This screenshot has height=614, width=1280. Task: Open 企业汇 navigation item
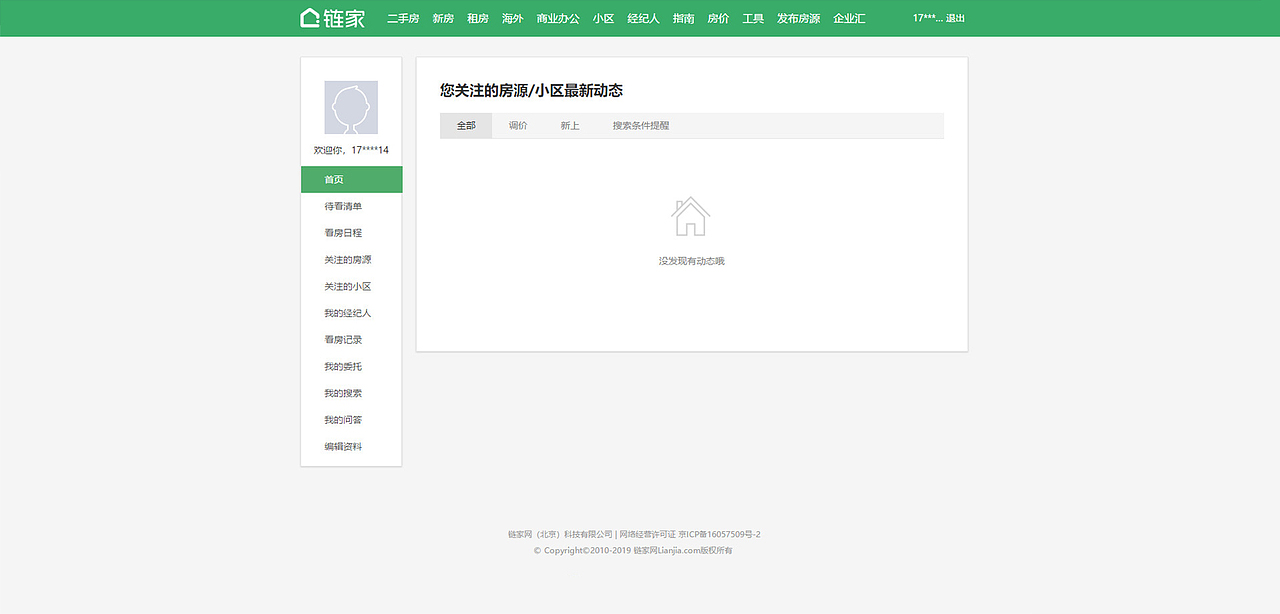tap(849, 19)
